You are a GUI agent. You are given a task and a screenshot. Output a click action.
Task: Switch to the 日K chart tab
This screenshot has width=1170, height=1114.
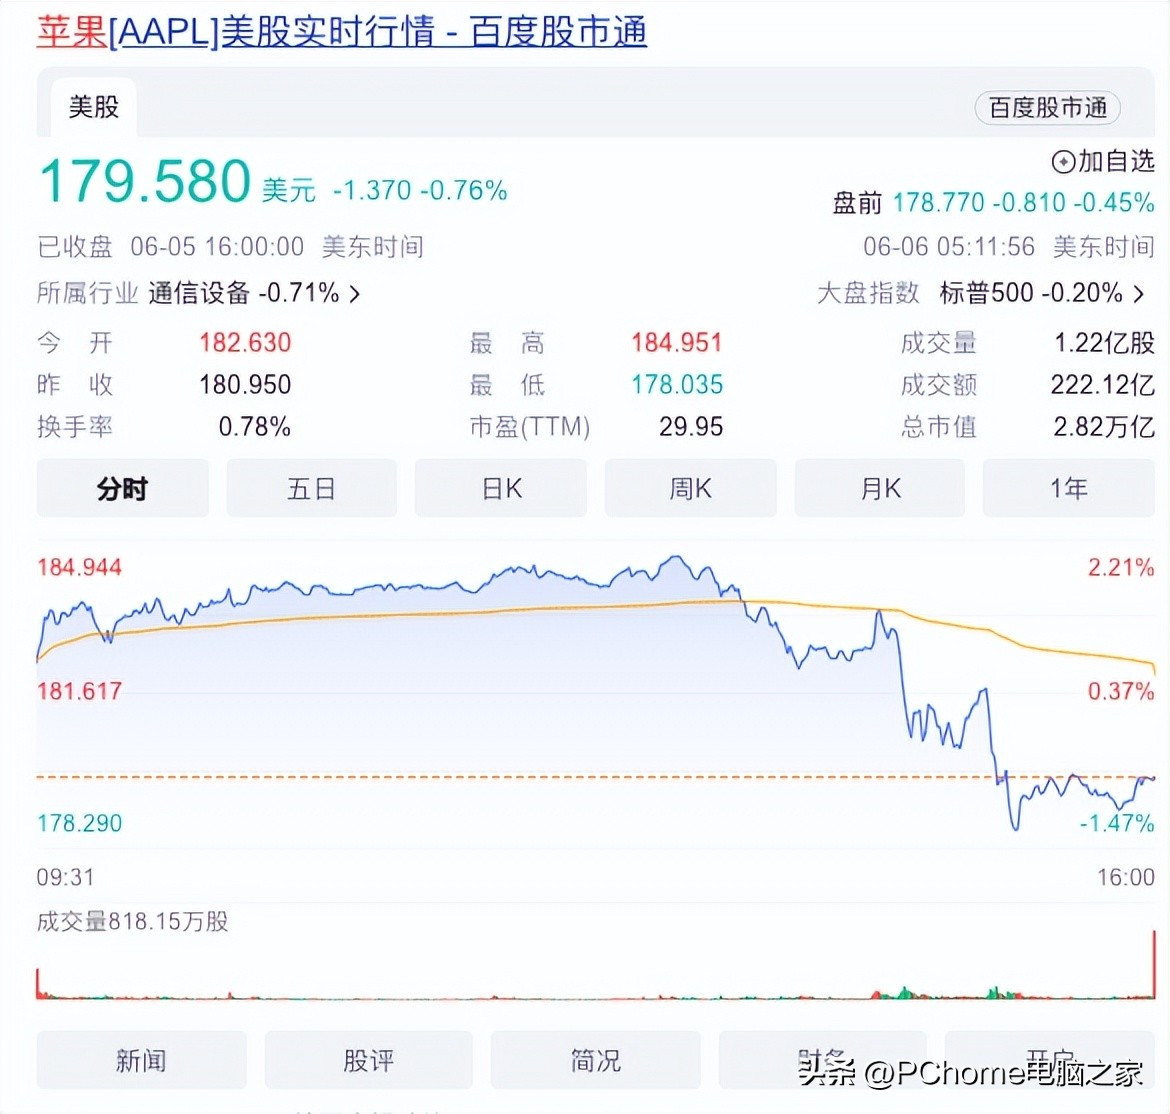(x=501, y=489)
